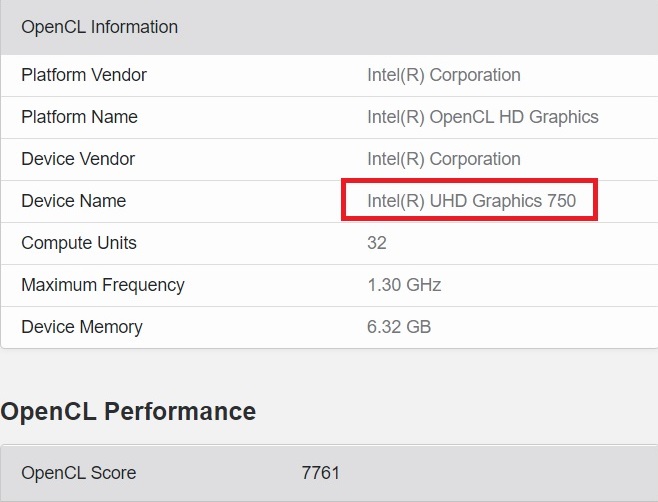This screenshot has height=502, width=658.
Task: Click Intel(R) Corporation in Device Vendor row
Action: tap(444, 159)
